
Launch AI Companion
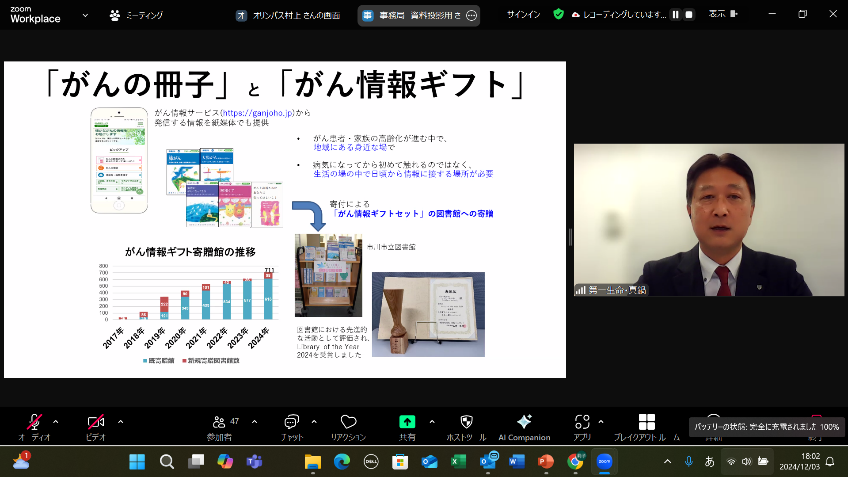tap(524, 423)
